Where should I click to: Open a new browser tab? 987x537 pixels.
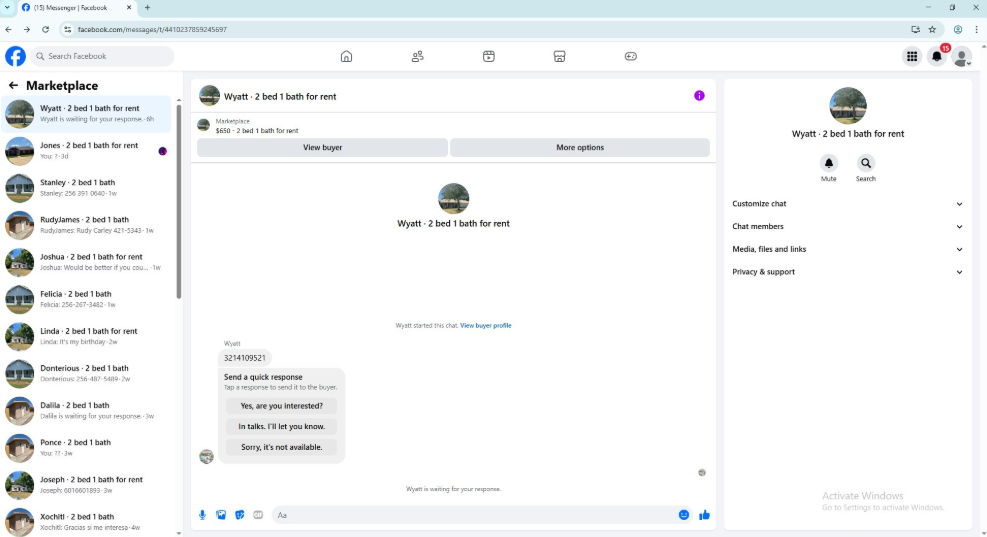[x=147, y=8]
